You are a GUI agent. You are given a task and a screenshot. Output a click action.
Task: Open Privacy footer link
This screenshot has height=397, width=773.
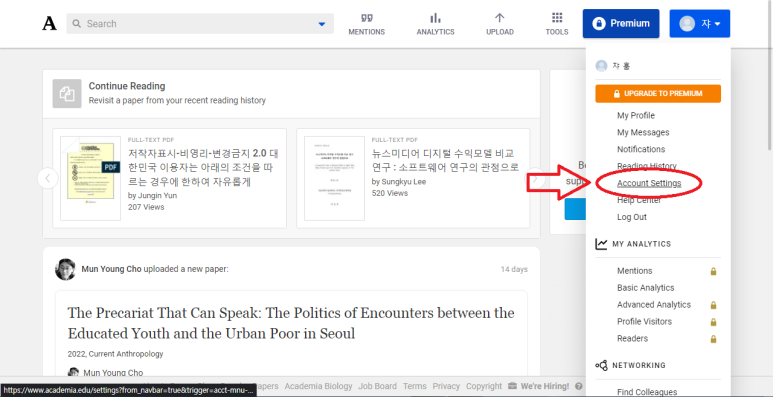(x=446, y=386)
